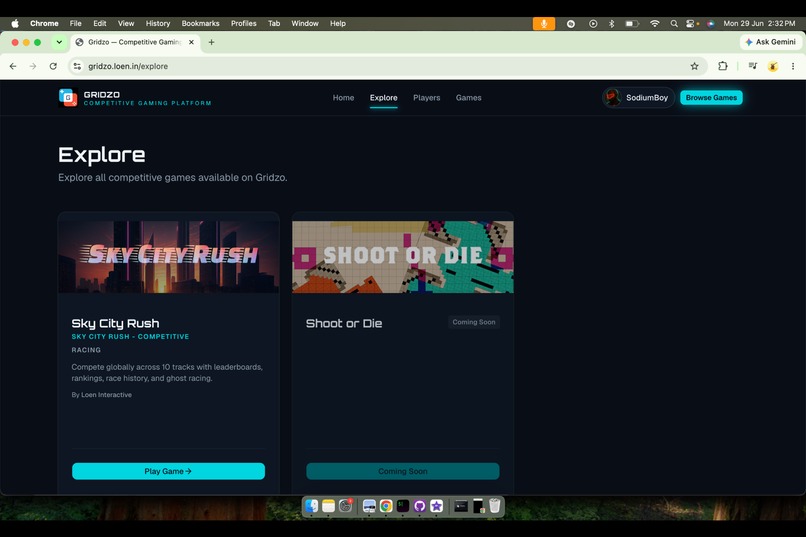Open the Chrome profile avatar
This screenshot has height=537, width=806.
click(x=773, y=66)
